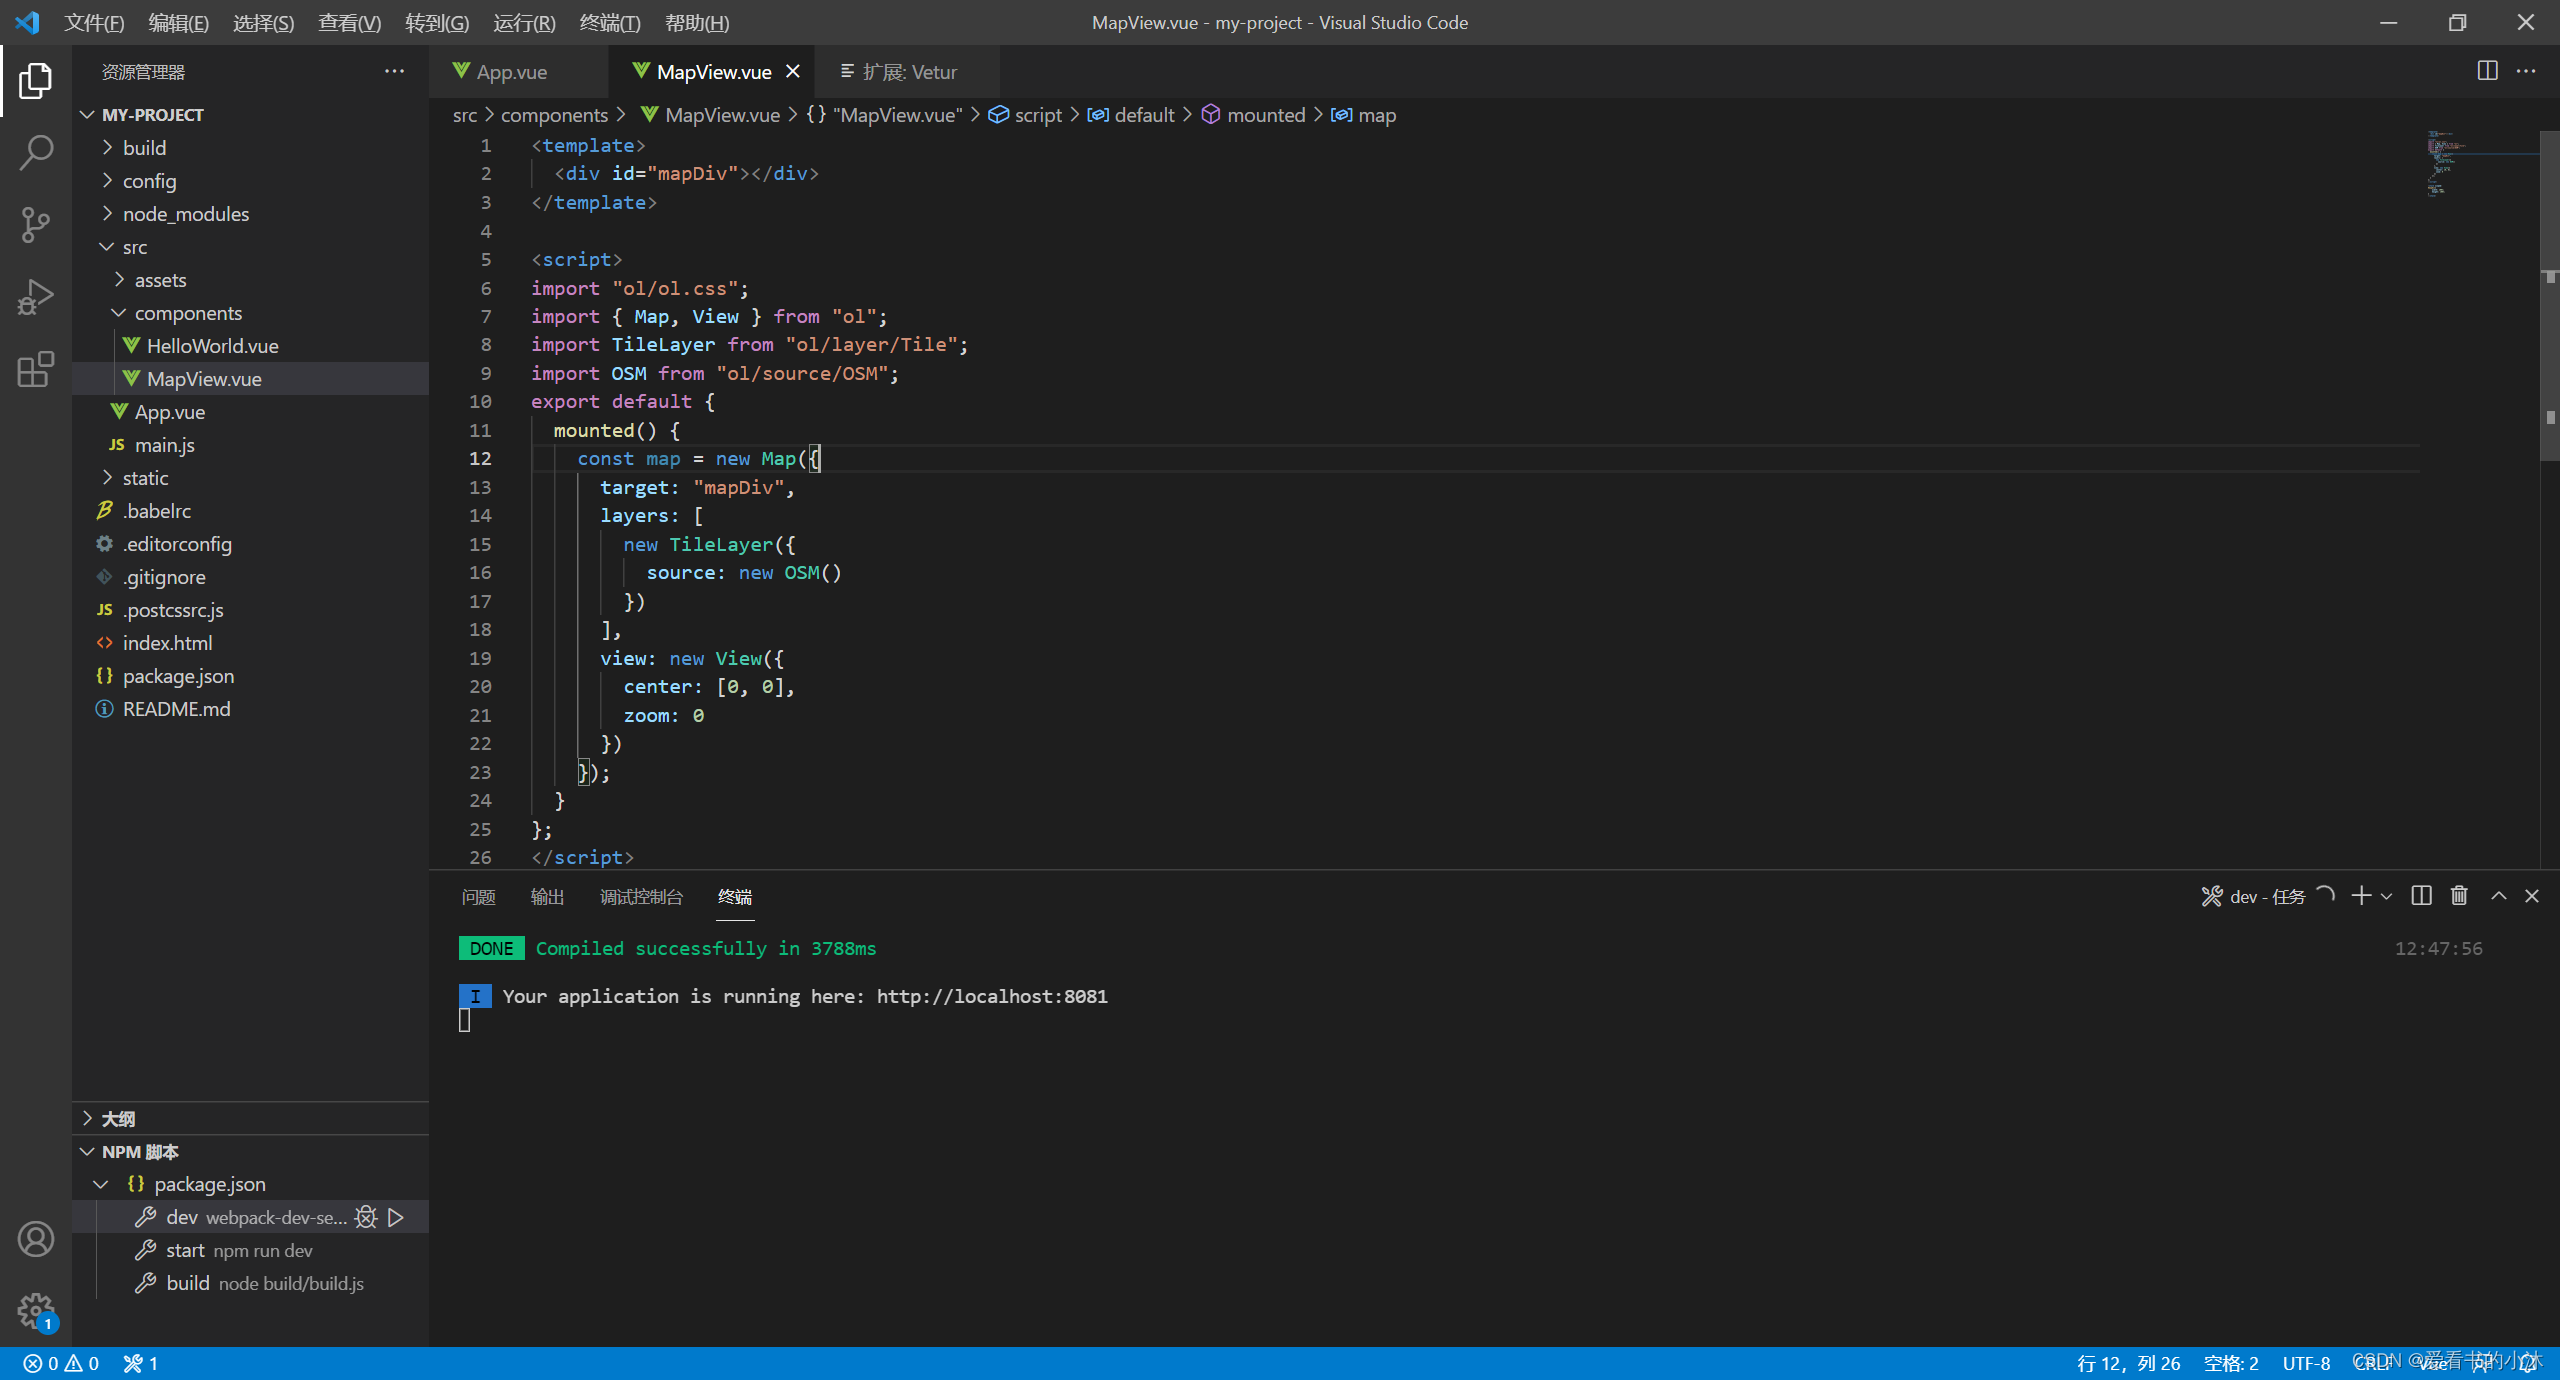Screen dimensions: 2560x1380
Task: Select the build node build/build.js script
Action: coord(251,1283)
